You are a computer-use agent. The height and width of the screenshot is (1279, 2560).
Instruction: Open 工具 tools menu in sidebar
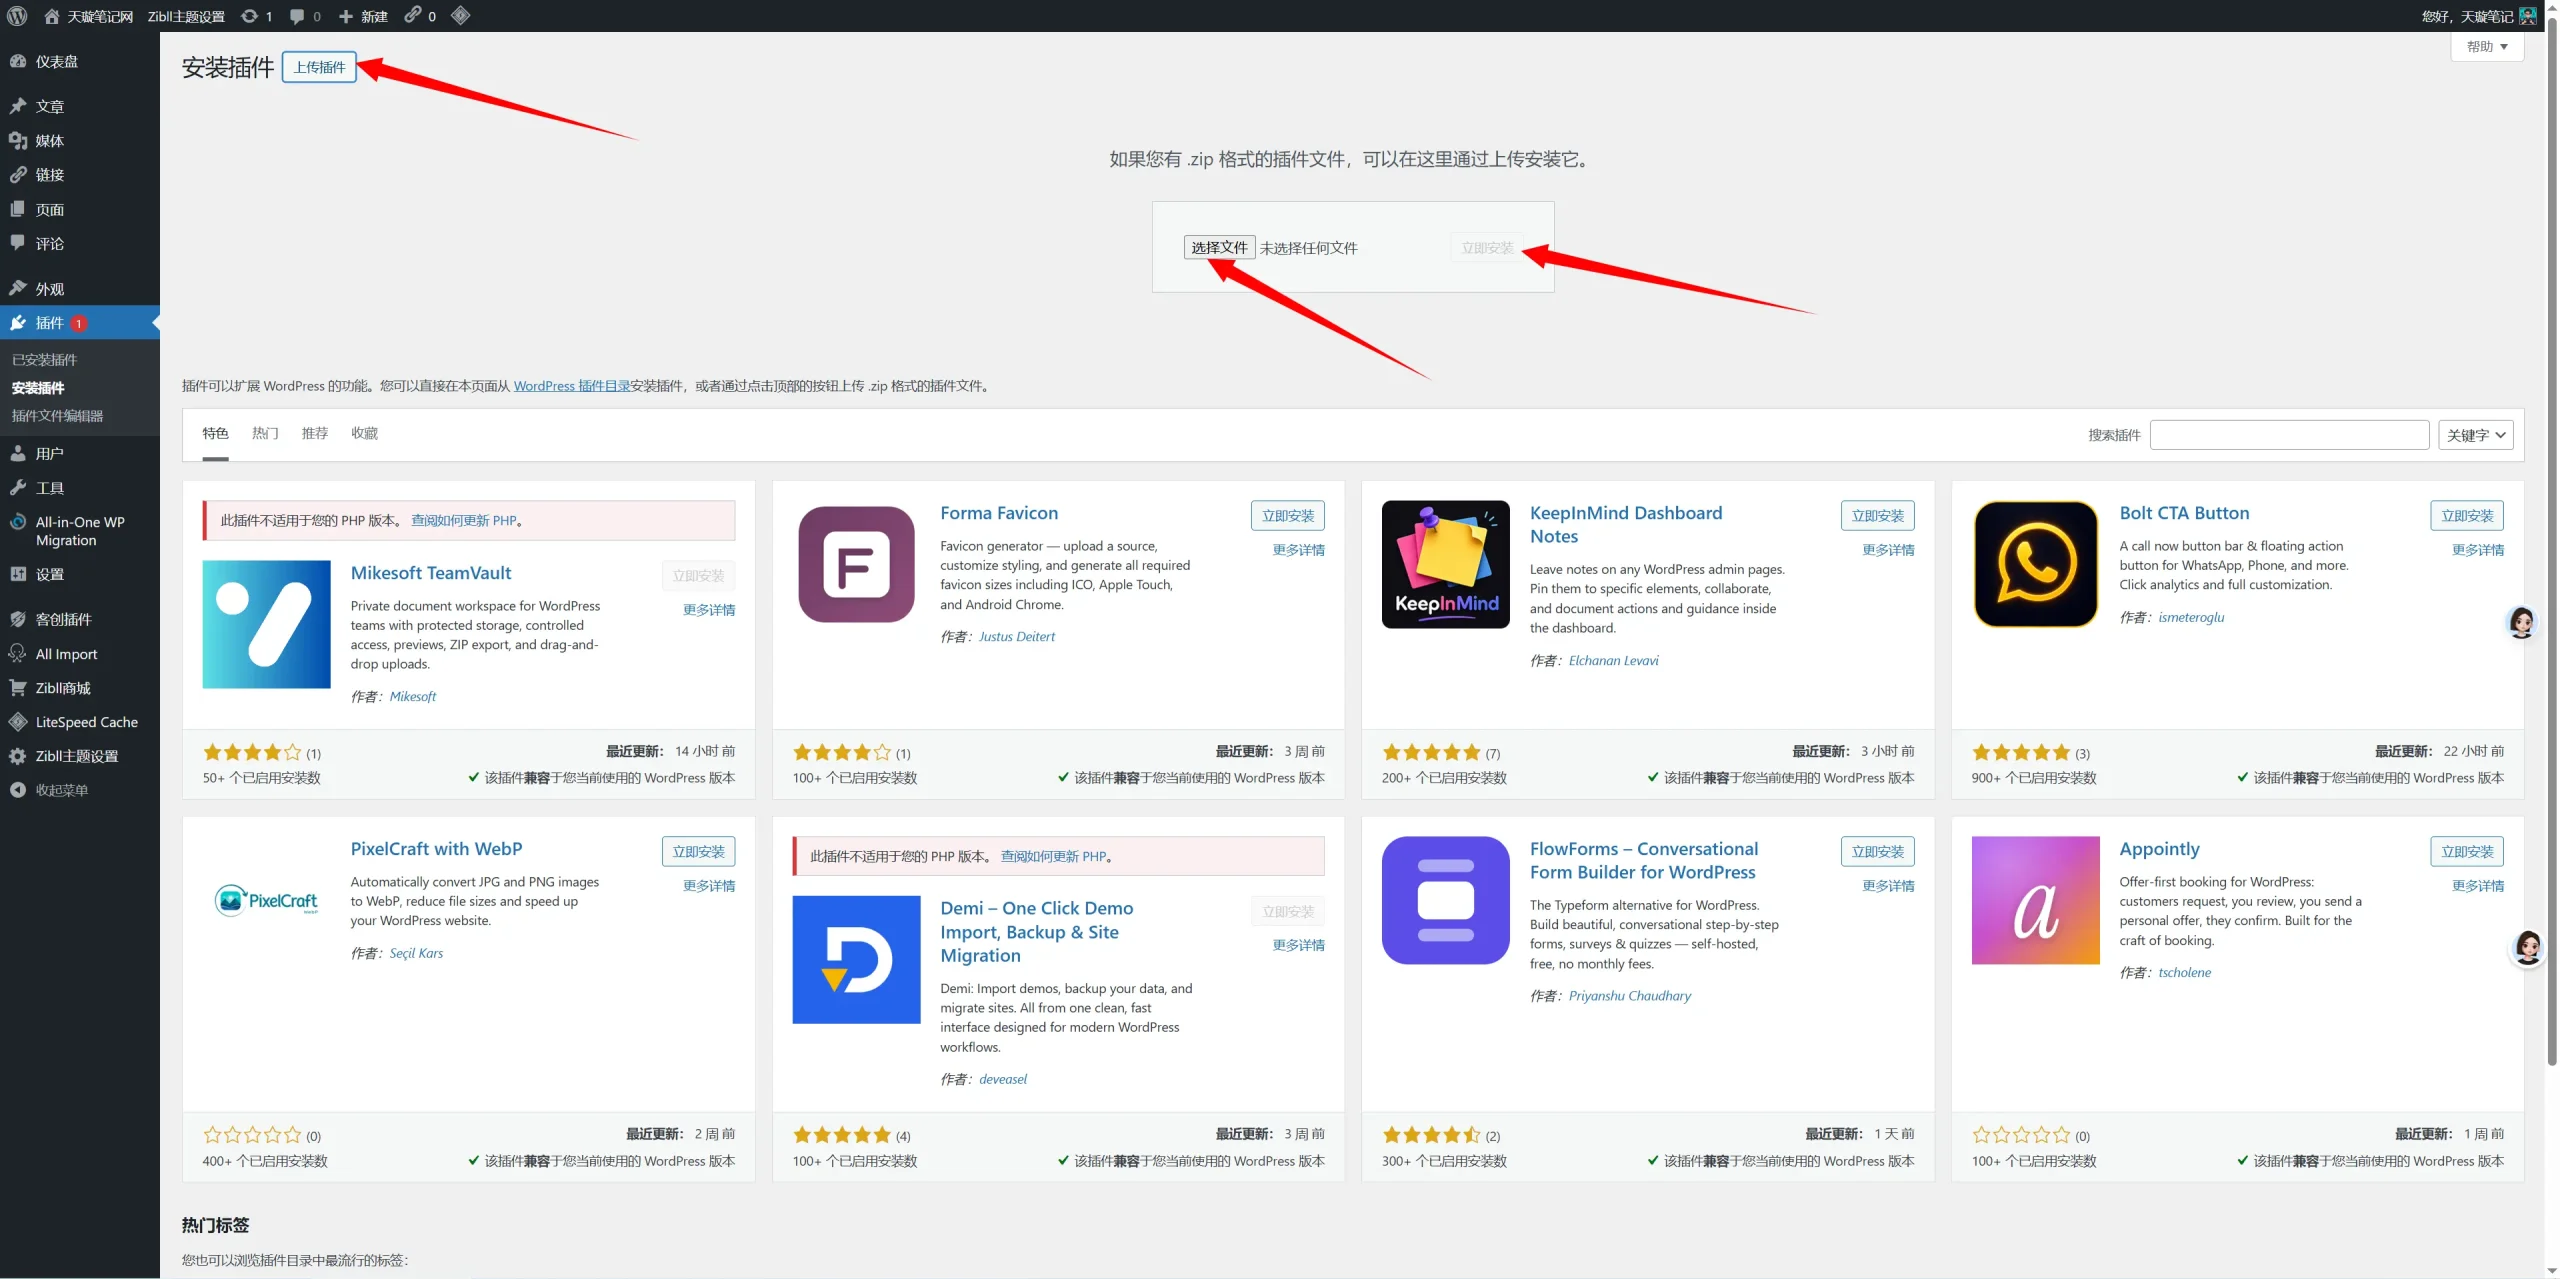80,488
